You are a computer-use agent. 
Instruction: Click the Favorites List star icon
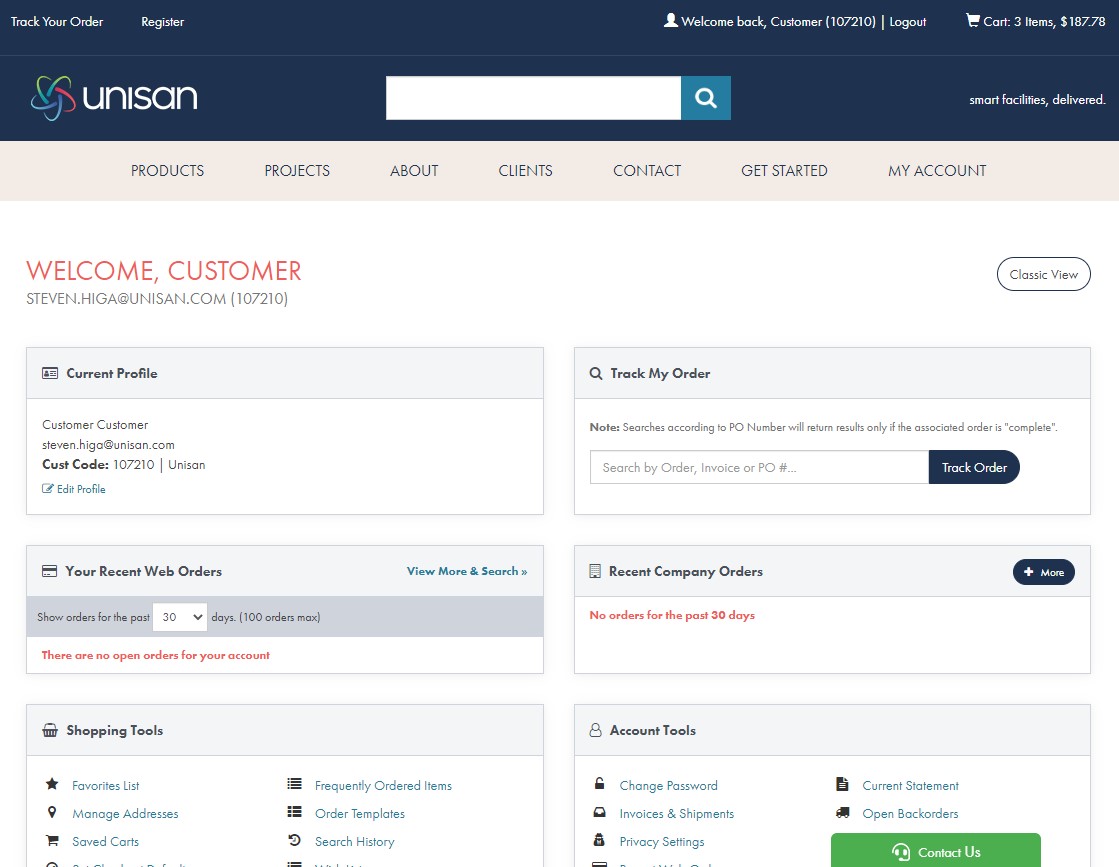52,785
